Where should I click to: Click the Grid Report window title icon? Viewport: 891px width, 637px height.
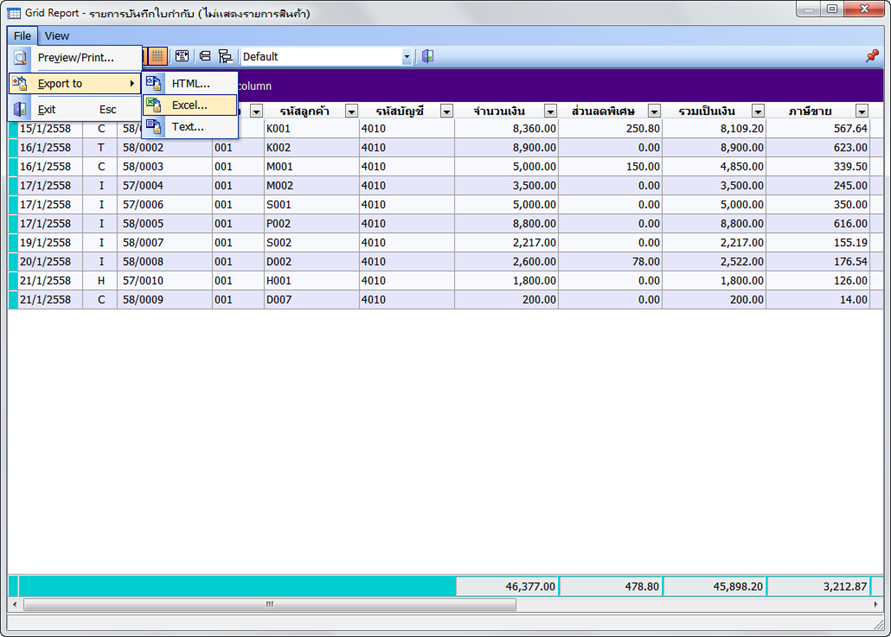[15, 13]
